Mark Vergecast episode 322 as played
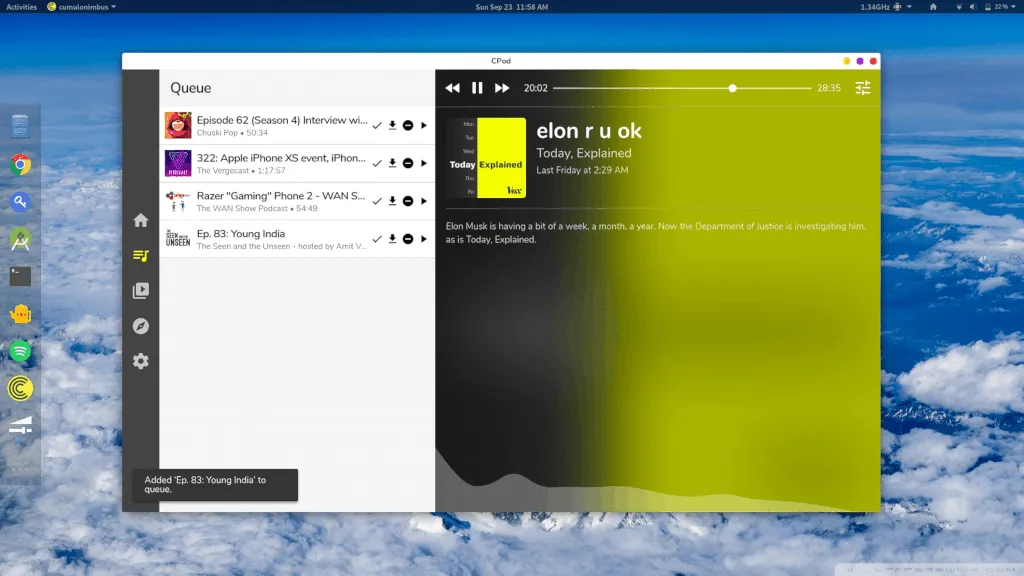Screen dimensions: 1024x576 [377, 163]
